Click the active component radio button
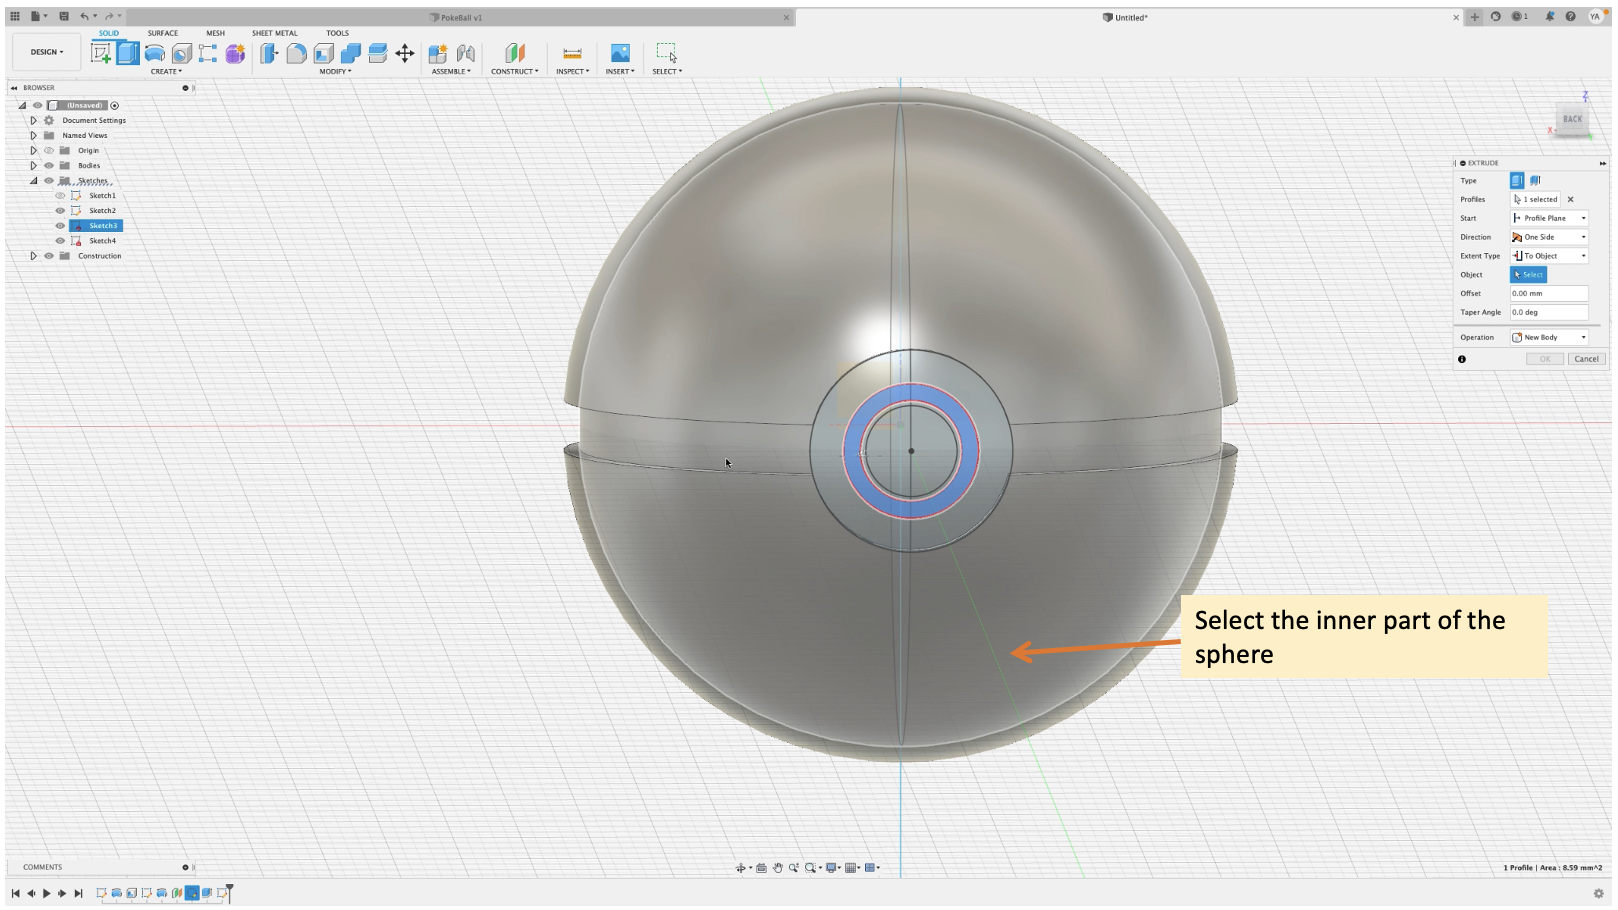The width and height of the screenshot is (1618, 910). pyautogui.click(x=115, y=105)
